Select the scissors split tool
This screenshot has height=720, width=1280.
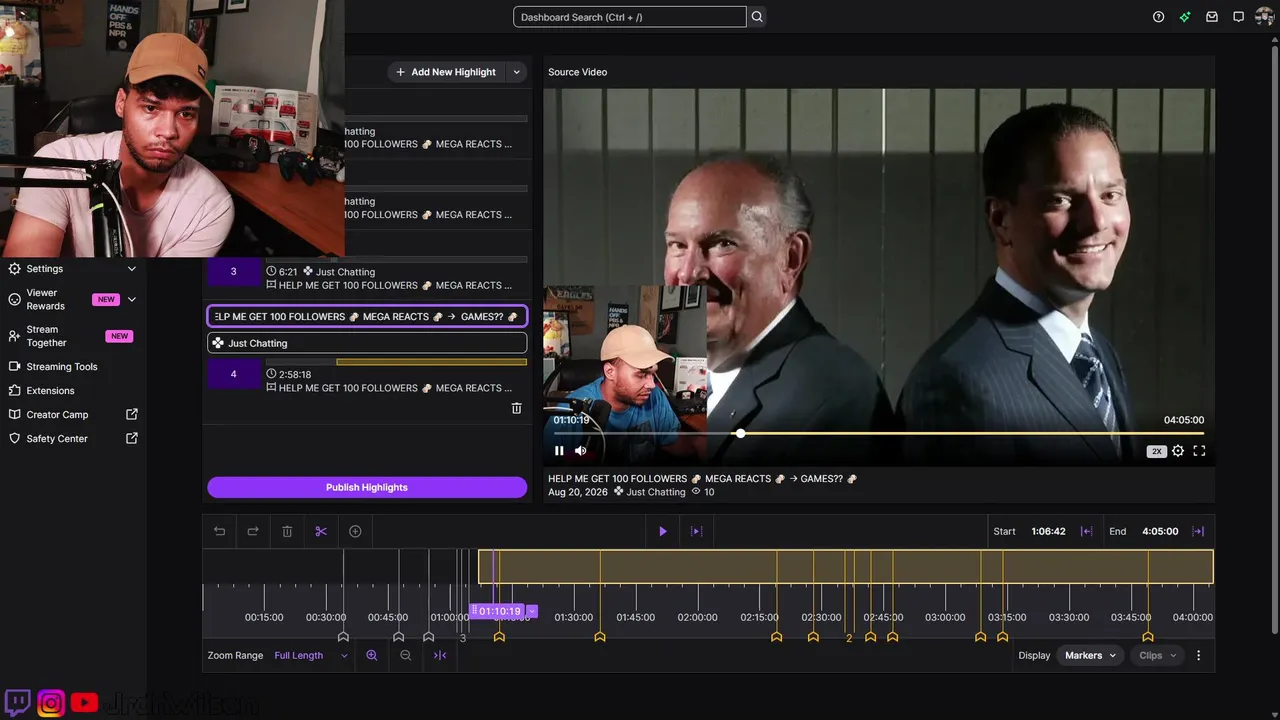coord(321,531)
